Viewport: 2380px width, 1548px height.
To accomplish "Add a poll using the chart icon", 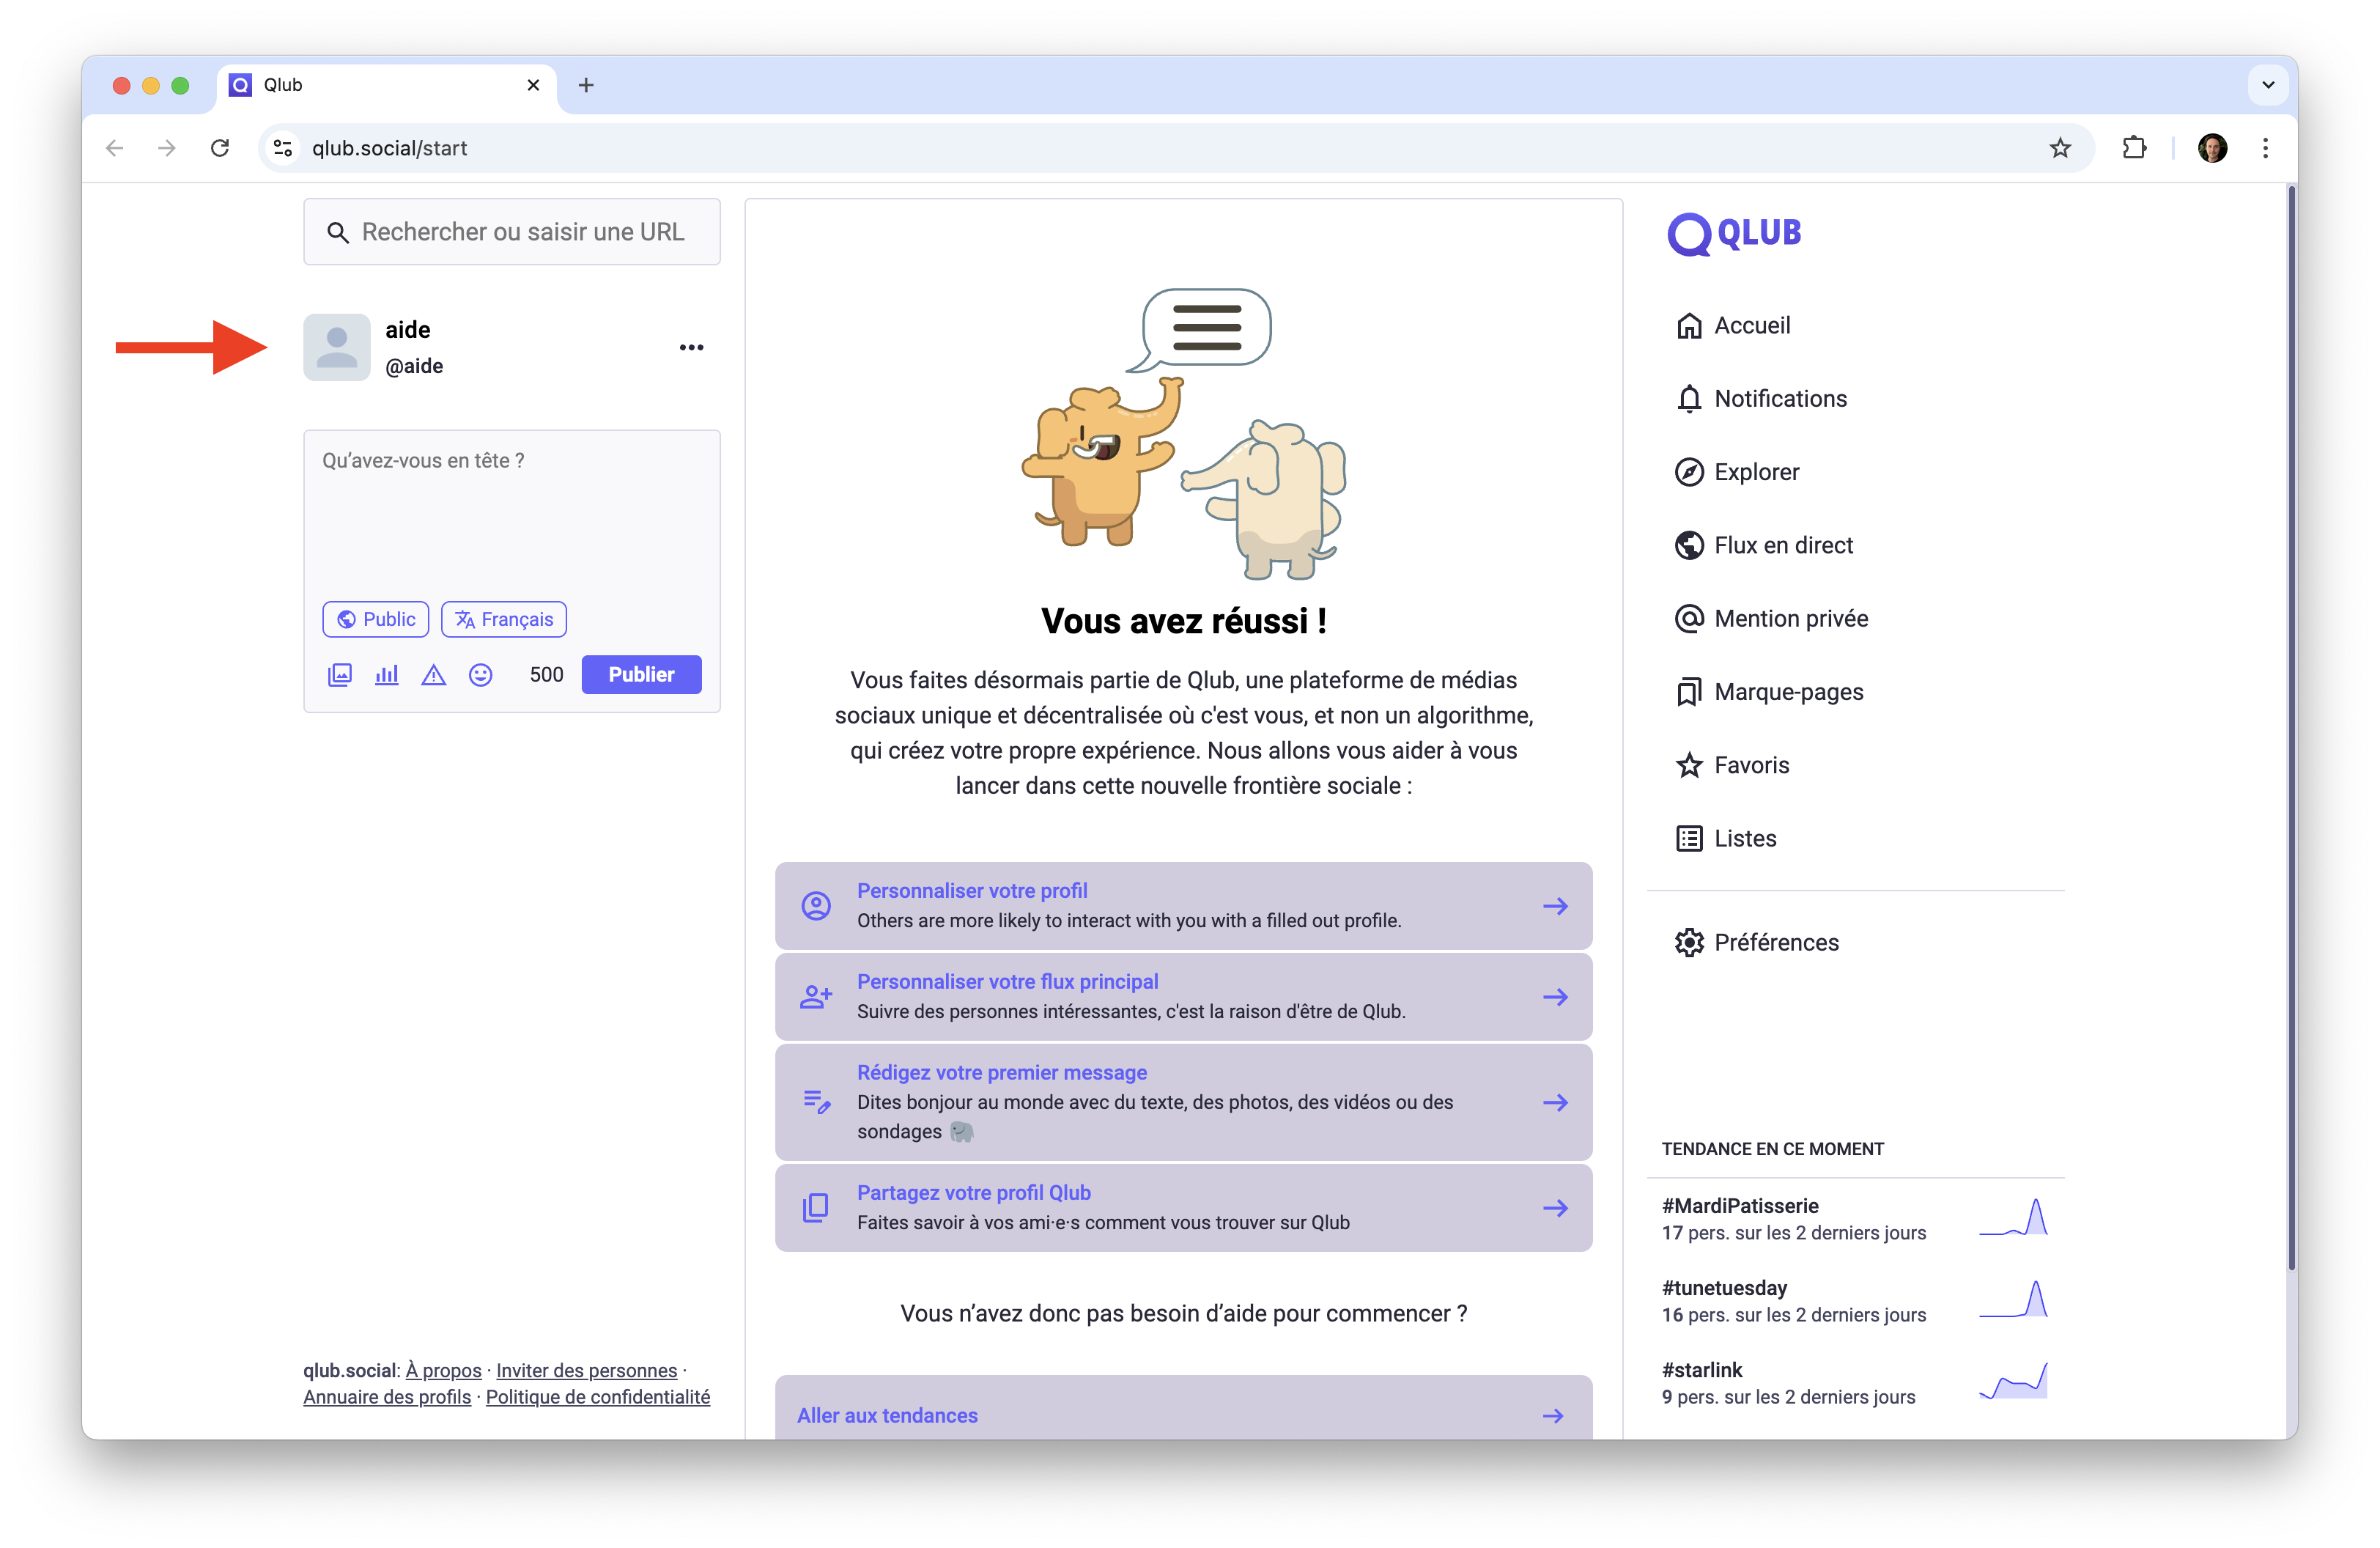I will pyautogui.click(x=387, y=675).
